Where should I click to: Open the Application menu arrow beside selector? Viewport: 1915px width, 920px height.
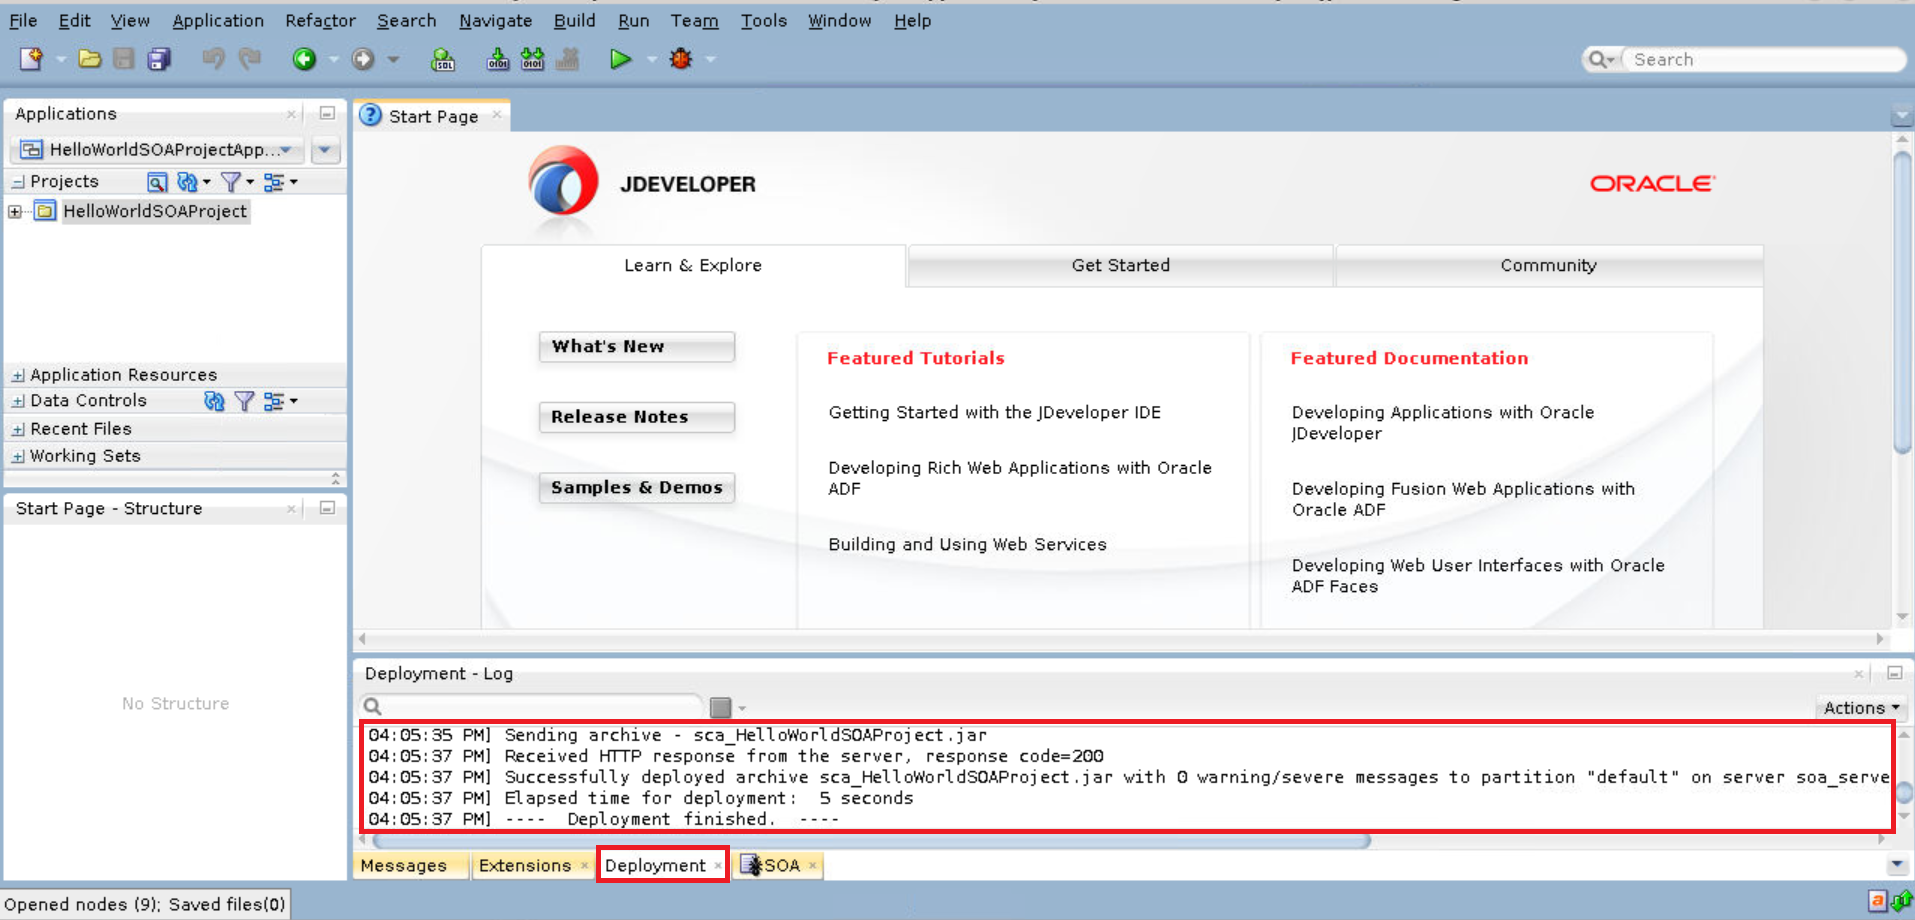325,149
